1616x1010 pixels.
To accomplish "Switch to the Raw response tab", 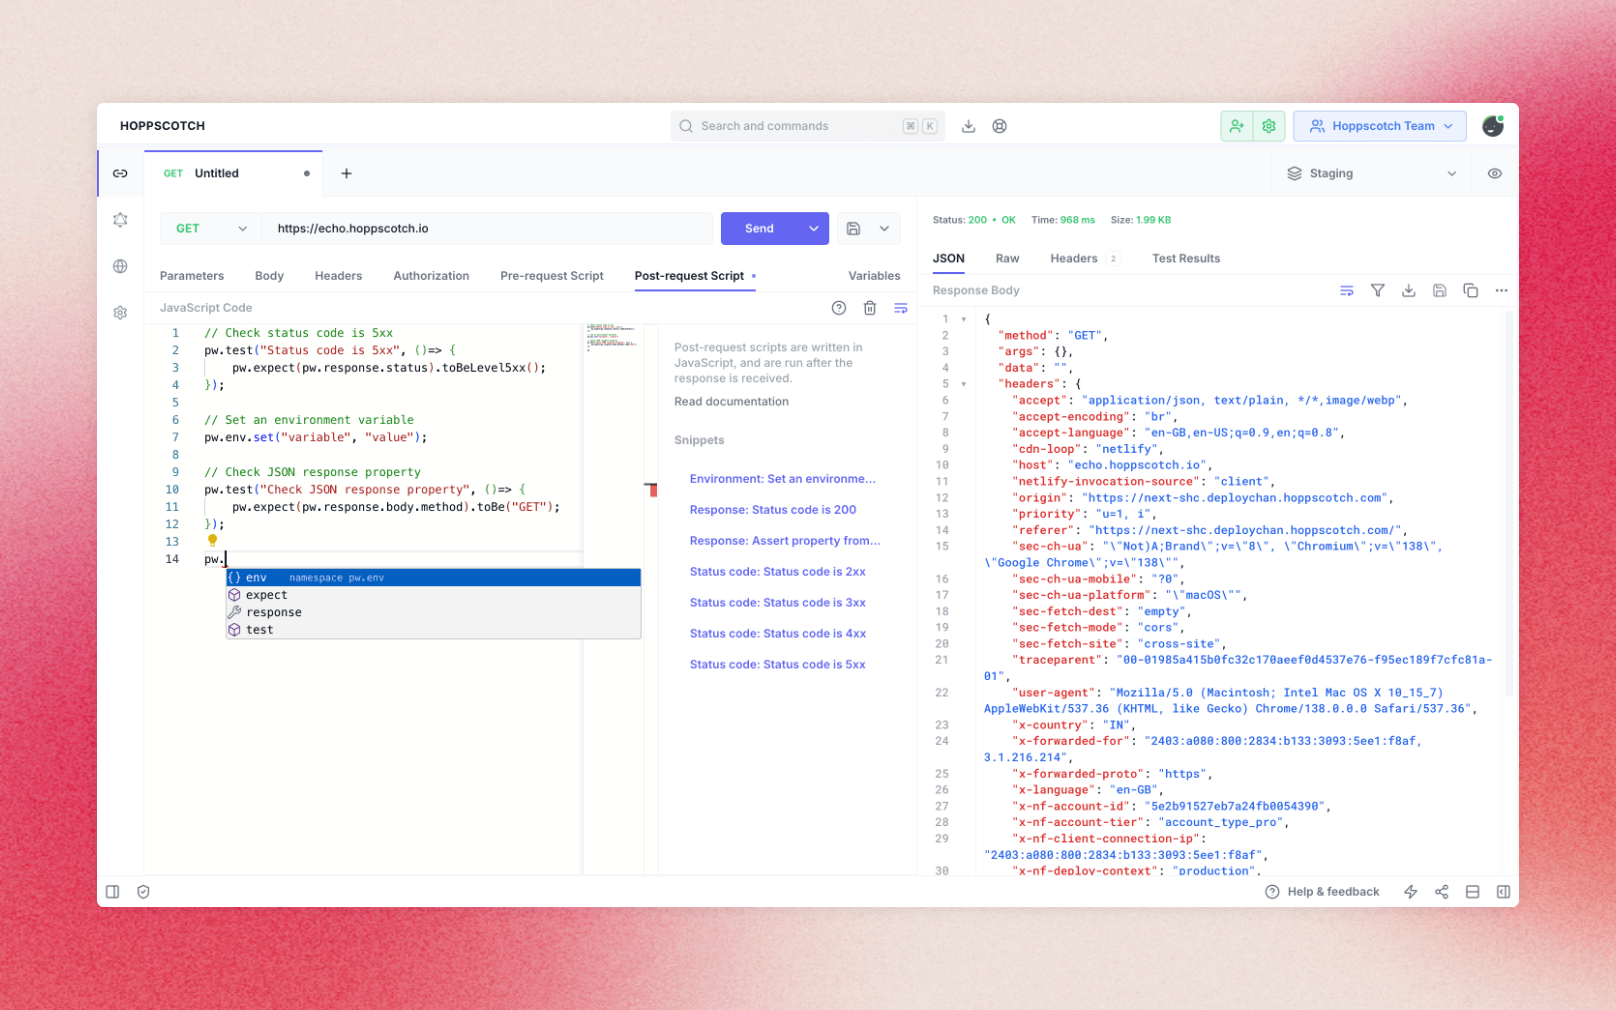I will [x=1007, y=258].
